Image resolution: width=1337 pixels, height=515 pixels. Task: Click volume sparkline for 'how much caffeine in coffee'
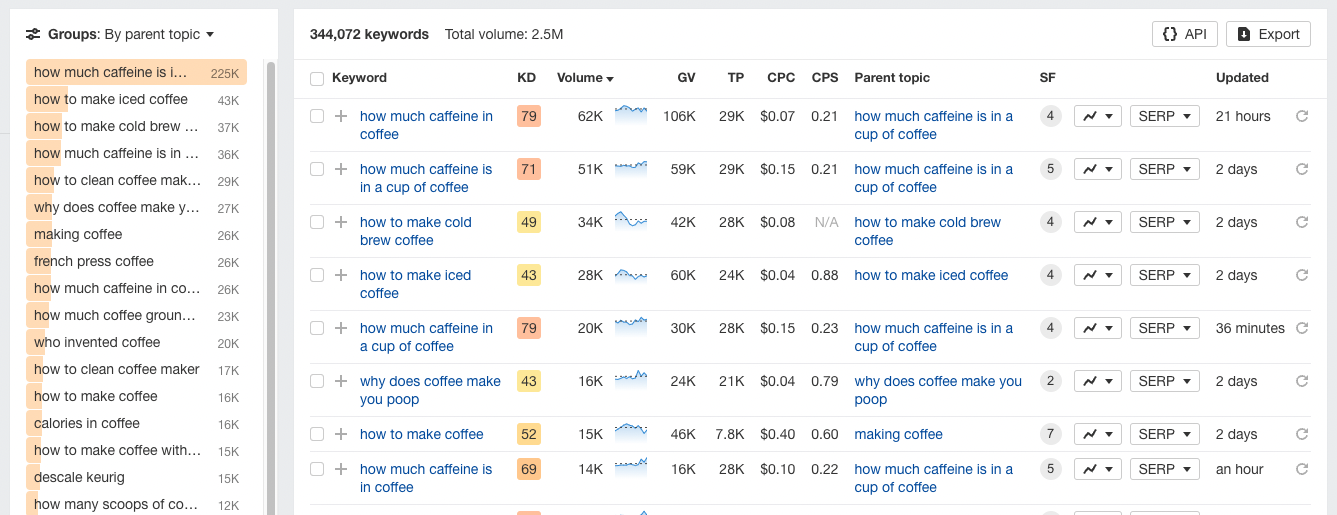coord(631,114)
